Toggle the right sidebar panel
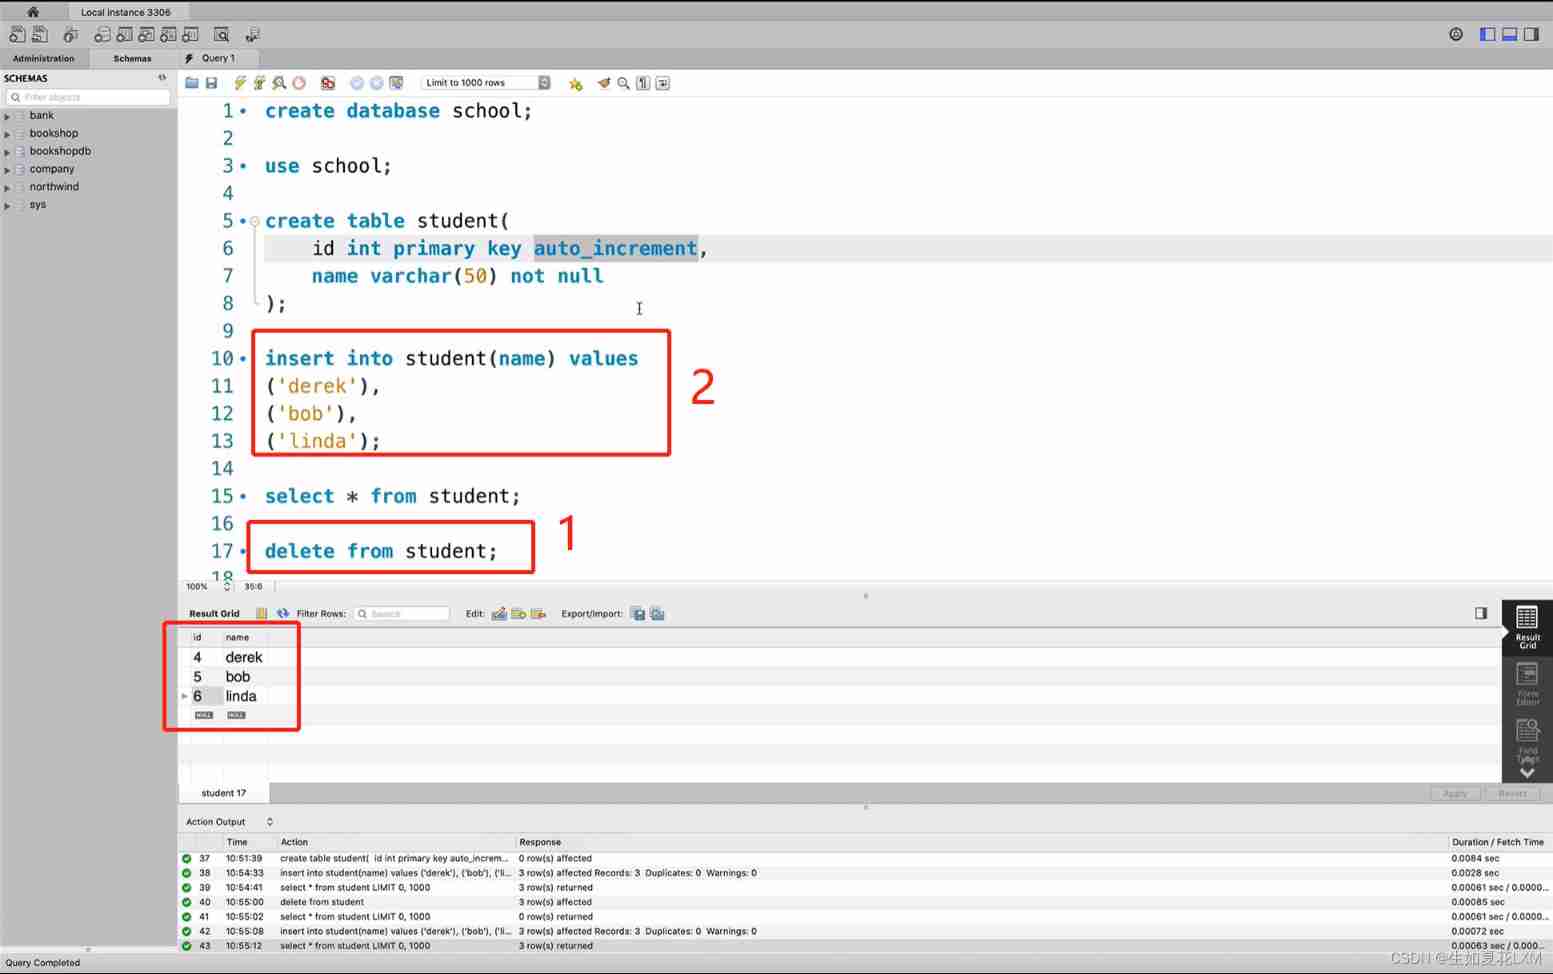 pos(1531,34)
